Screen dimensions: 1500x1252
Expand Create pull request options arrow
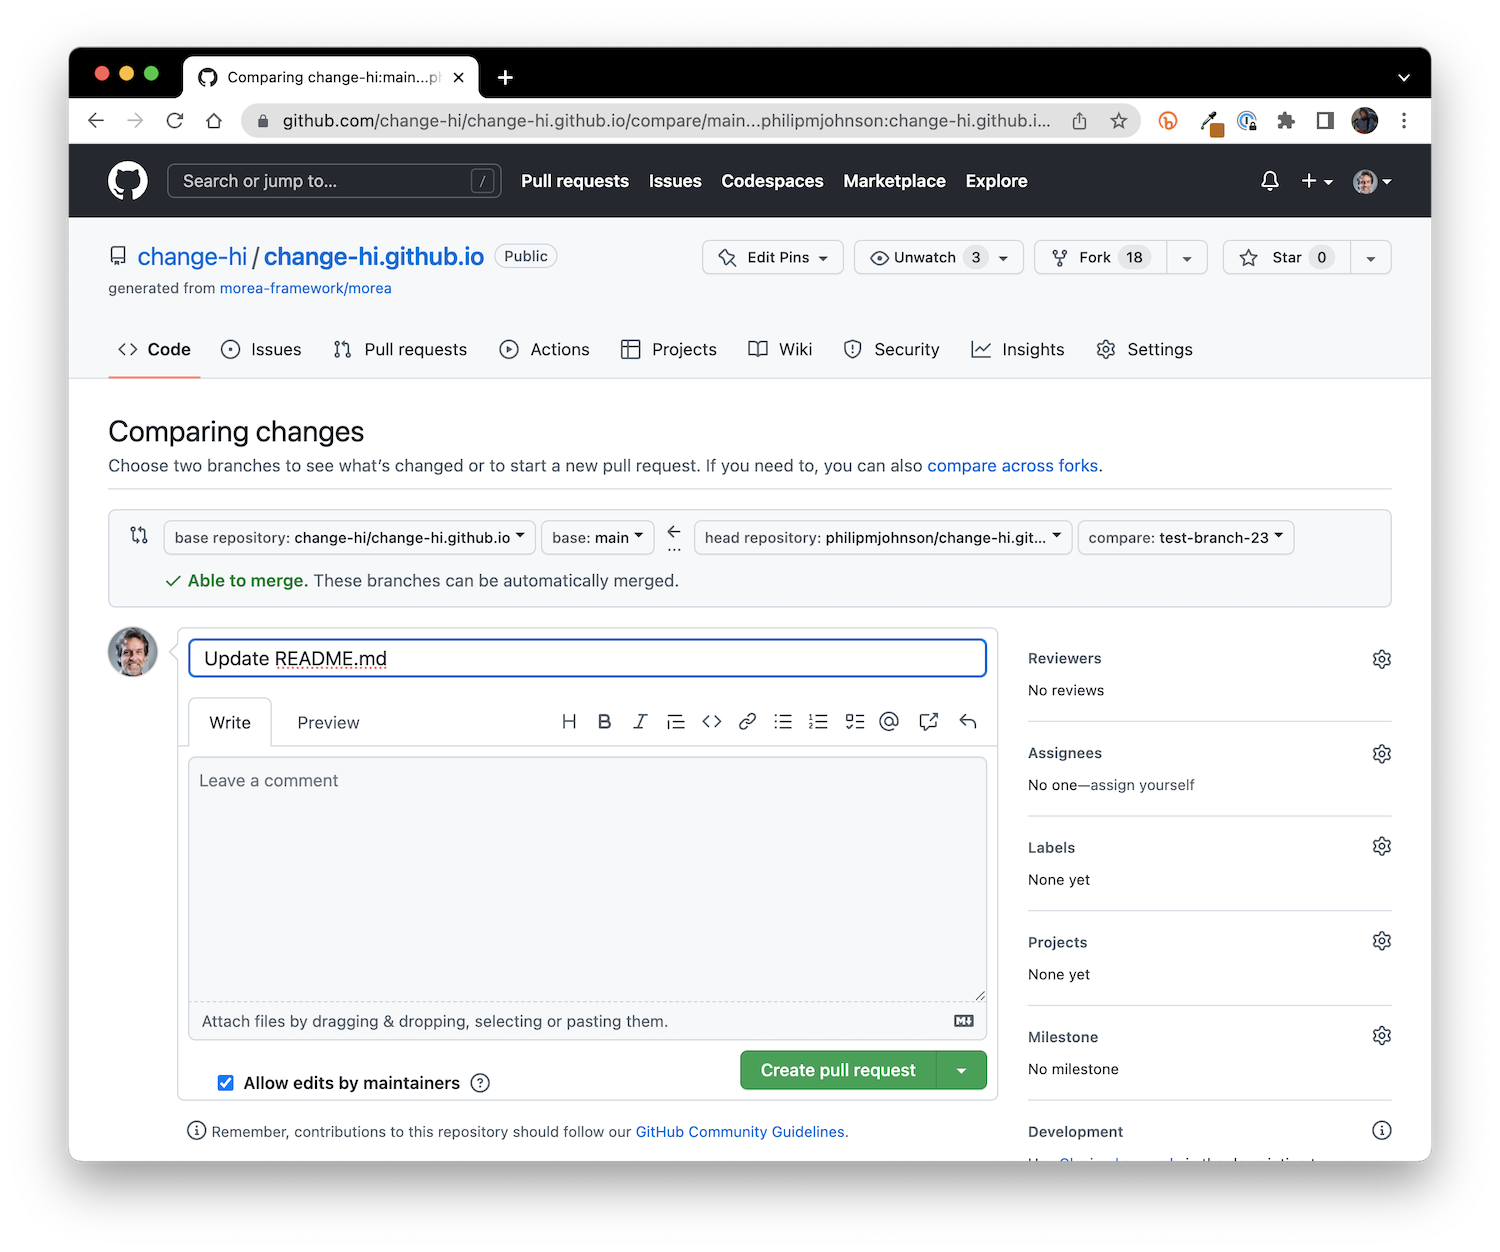coord(961,1070)
